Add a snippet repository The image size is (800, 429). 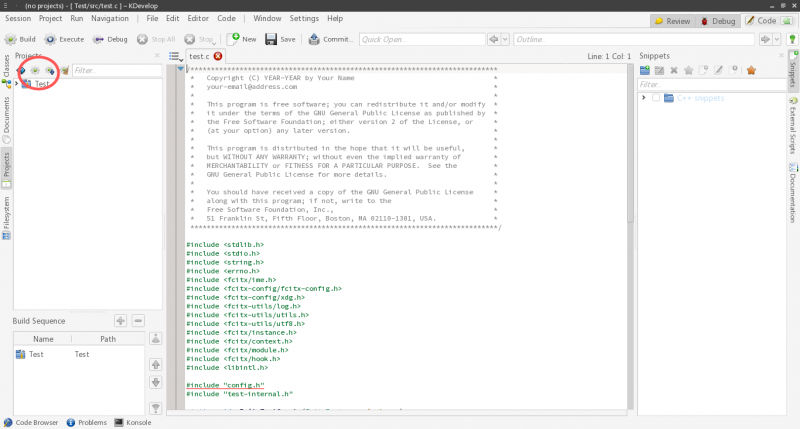[645, 70]
